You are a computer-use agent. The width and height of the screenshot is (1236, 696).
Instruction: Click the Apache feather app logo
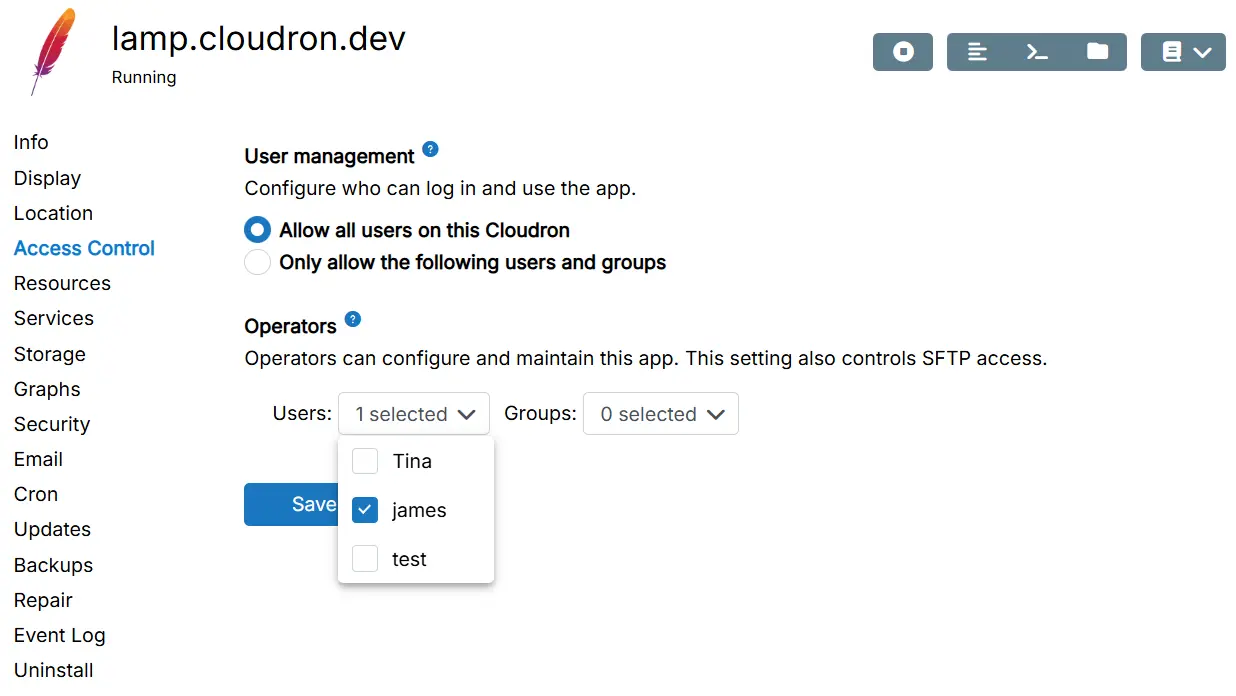tap(52, 52)
